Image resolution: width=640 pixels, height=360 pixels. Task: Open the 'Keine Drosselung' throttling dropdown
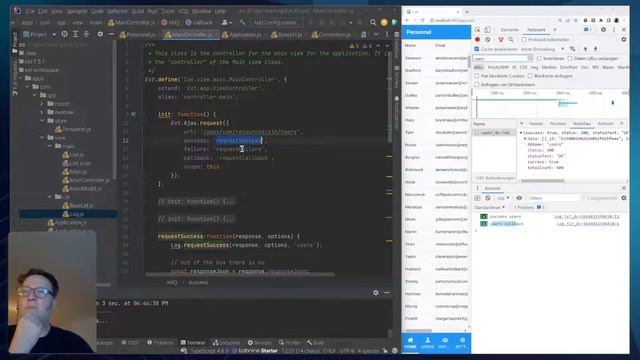(x=542, y=49)
